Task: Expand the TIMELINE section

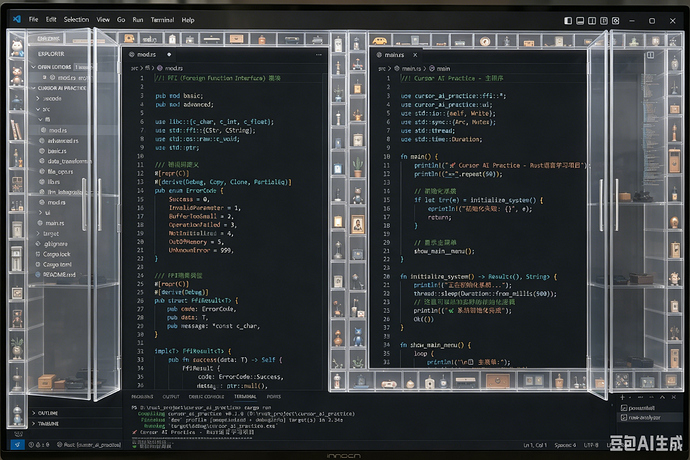Action: pos(48,423)
